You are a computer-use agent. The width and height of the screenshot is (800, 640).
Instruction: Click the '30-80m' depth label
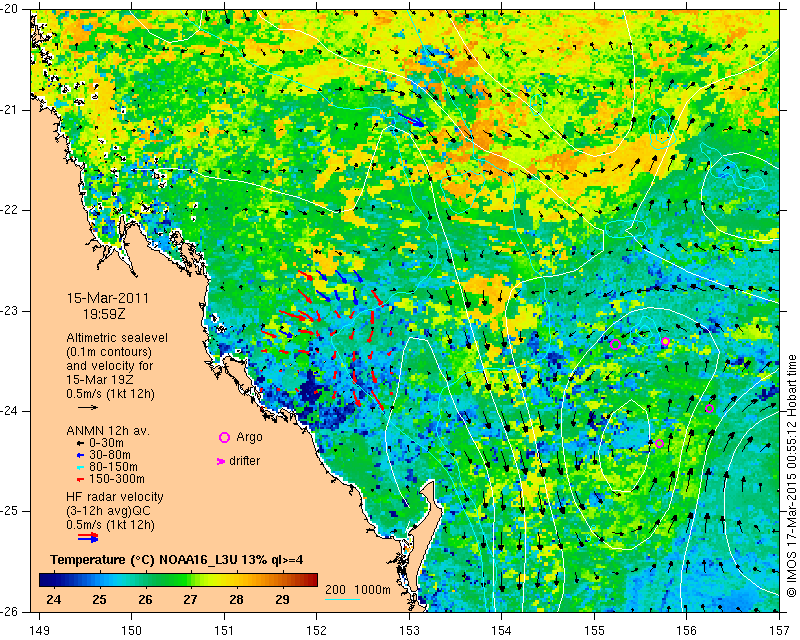tap(110, 455)
